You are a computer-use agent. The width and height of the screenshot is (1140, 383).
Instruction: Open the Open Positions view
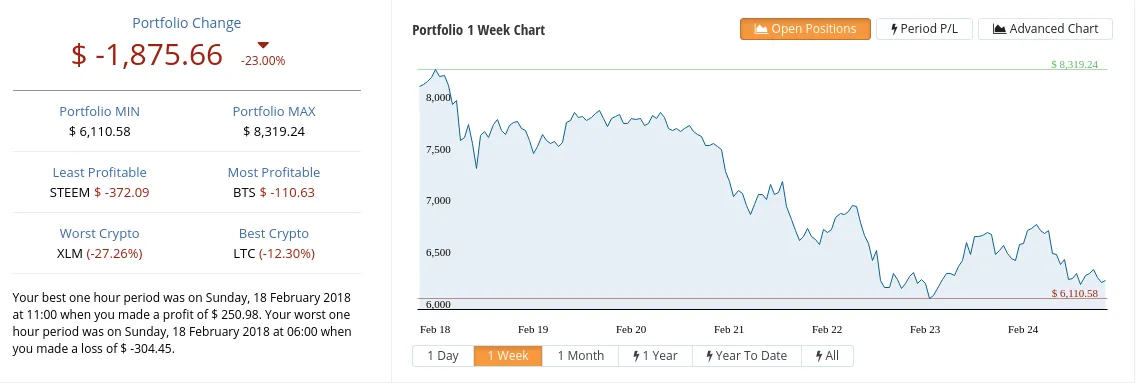click(x=805, y=29)
